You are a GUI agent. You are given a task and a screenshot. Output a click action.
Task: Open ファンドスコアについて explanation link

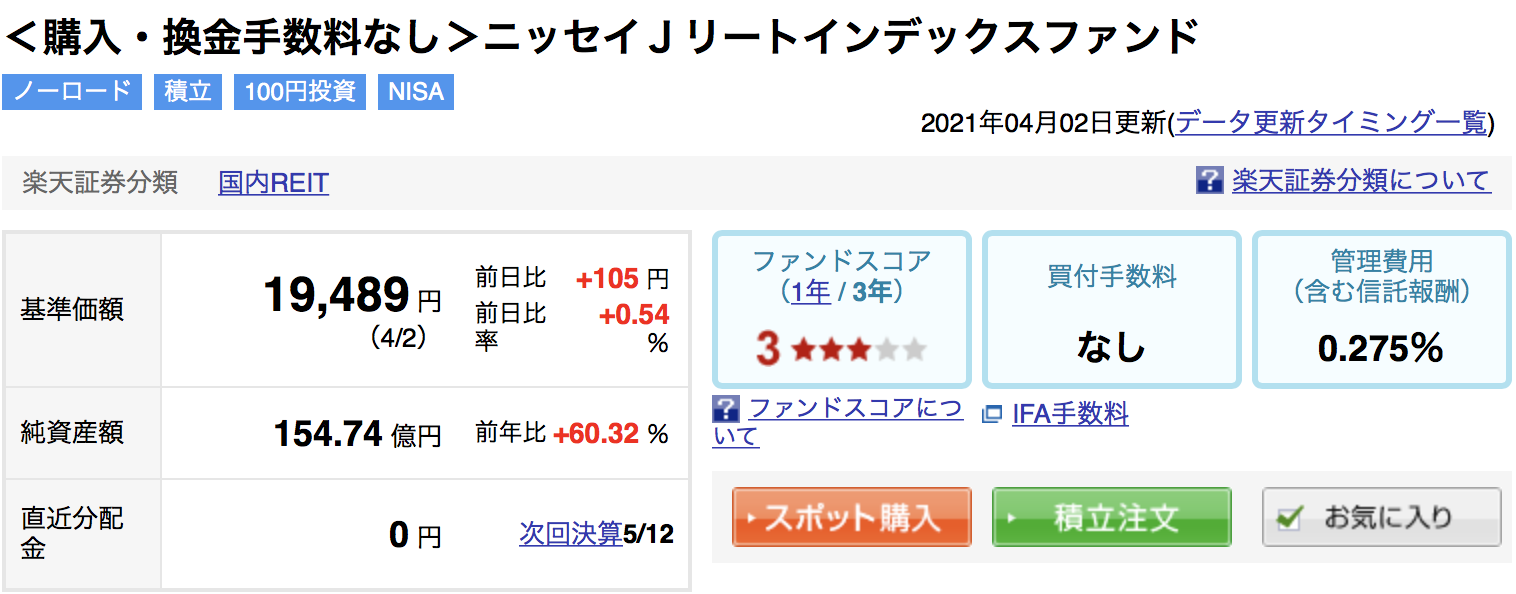coord(838,422)
